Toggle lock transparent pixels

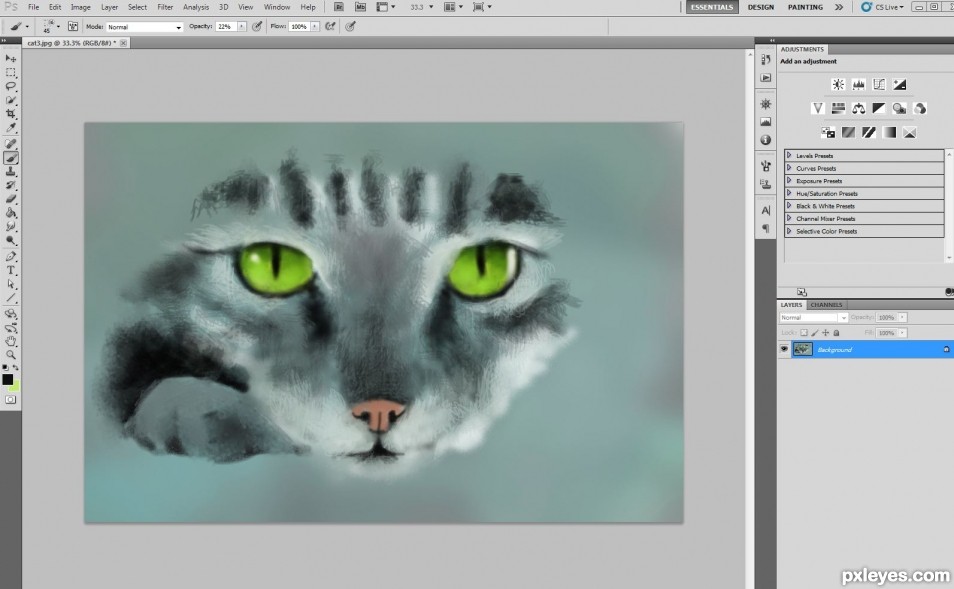click(x=804, y=333)
